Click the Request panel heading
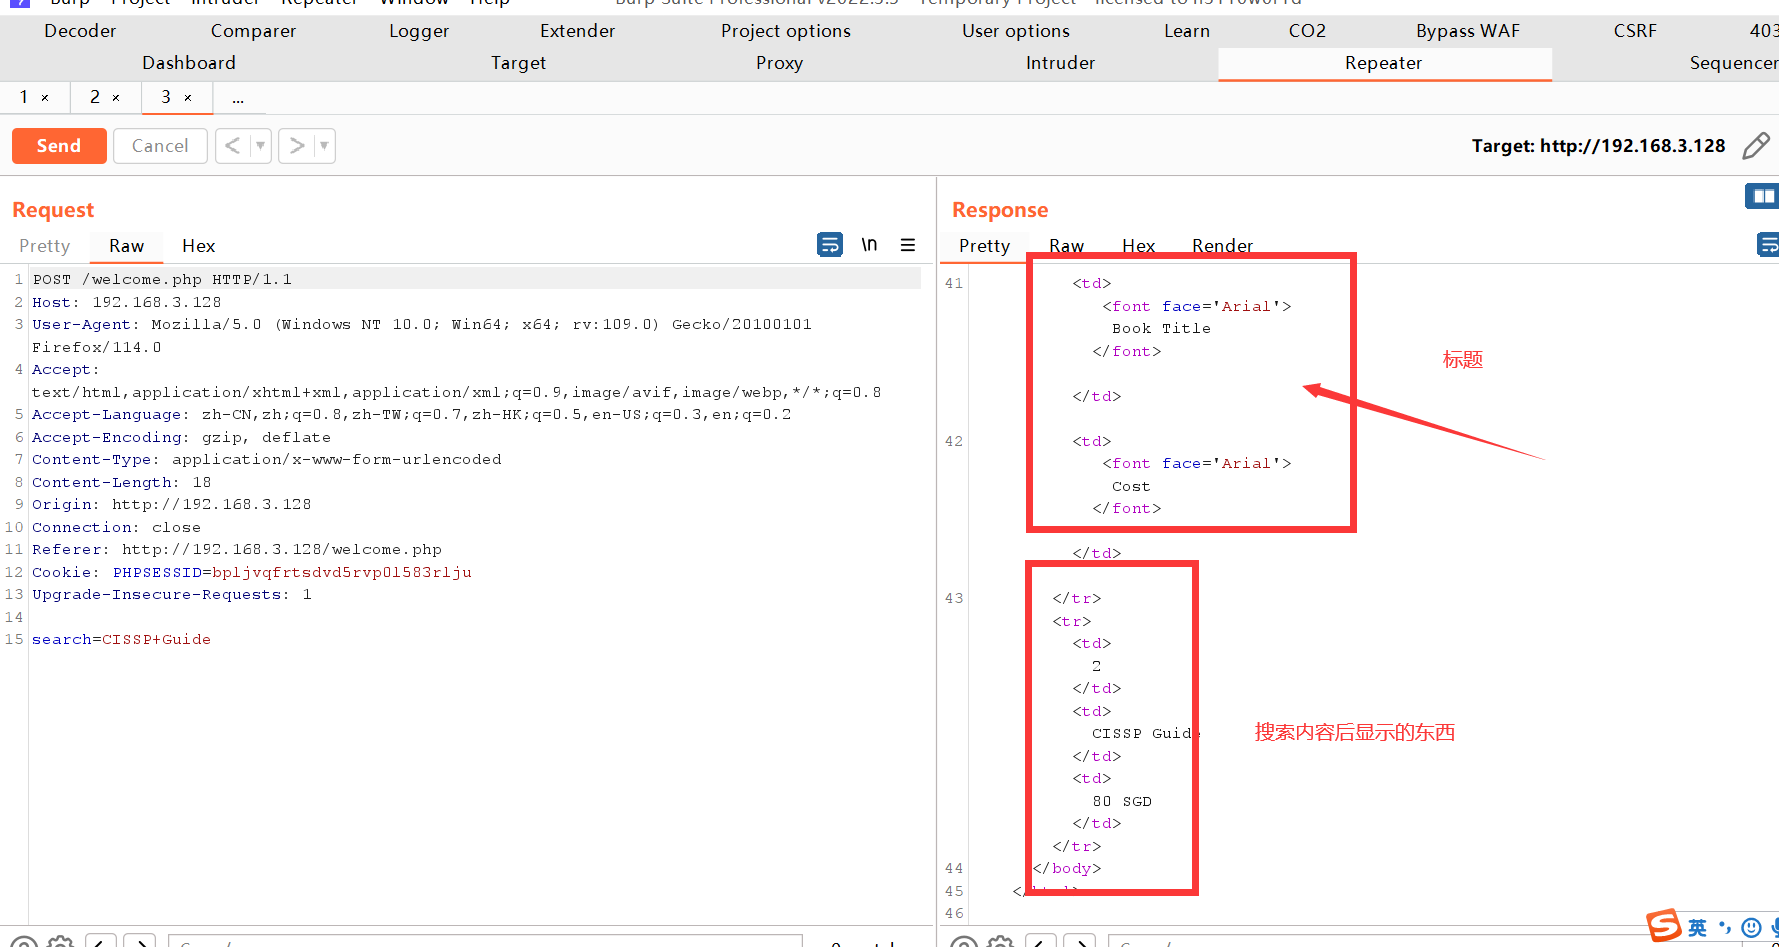The image size is (1779, 947). pos(53,210)
